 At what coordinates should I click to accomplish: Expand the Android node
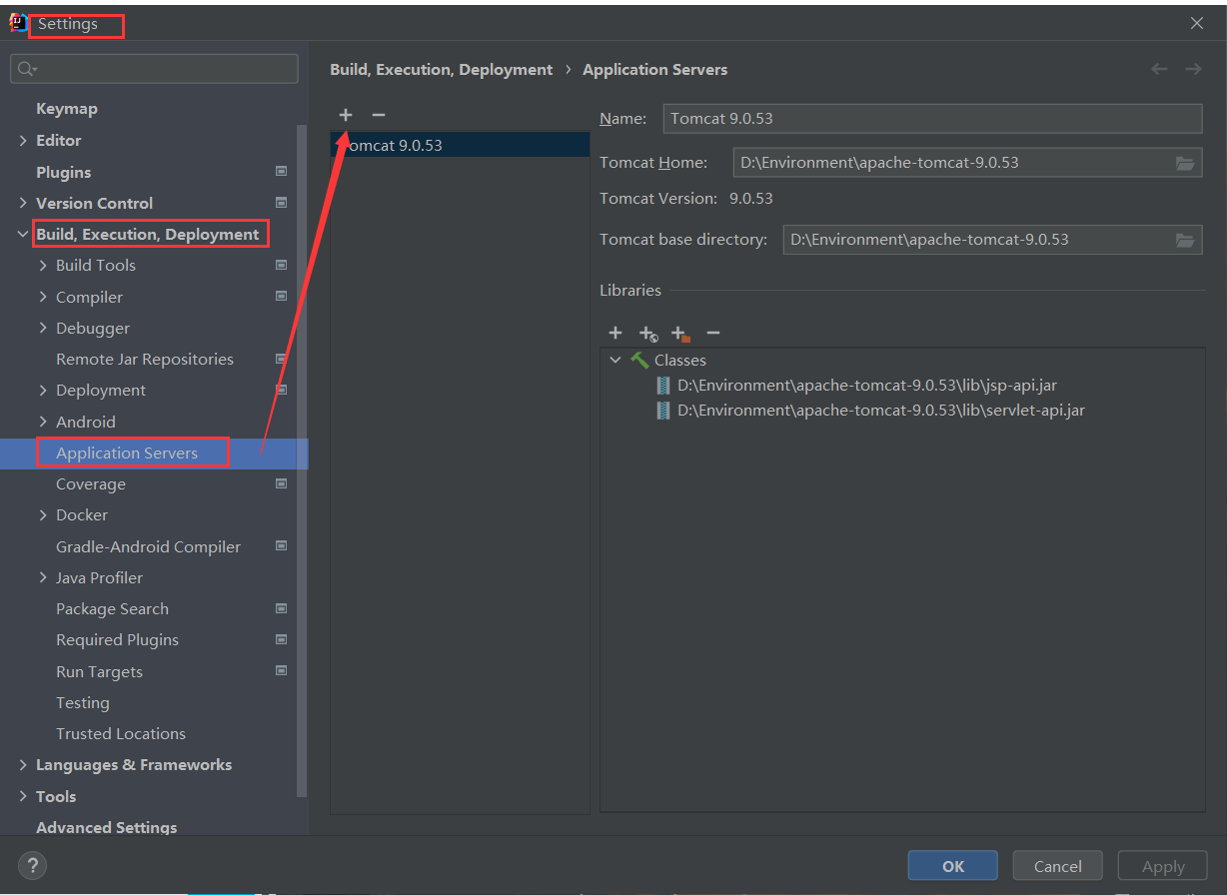(x=43, y=422)
